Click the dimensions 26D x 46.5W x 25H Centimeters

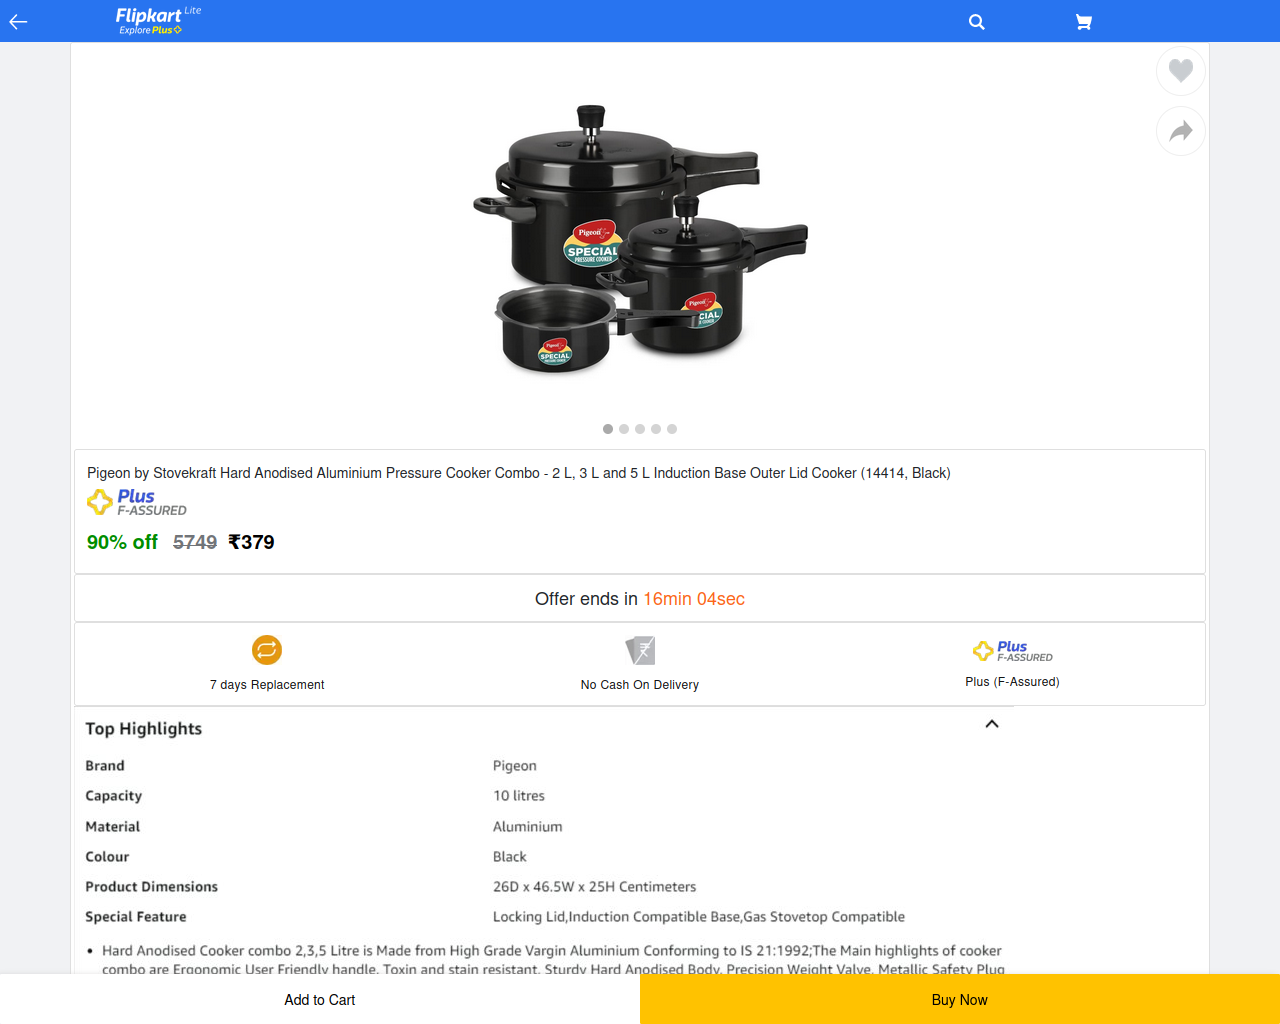click(594, 887)
